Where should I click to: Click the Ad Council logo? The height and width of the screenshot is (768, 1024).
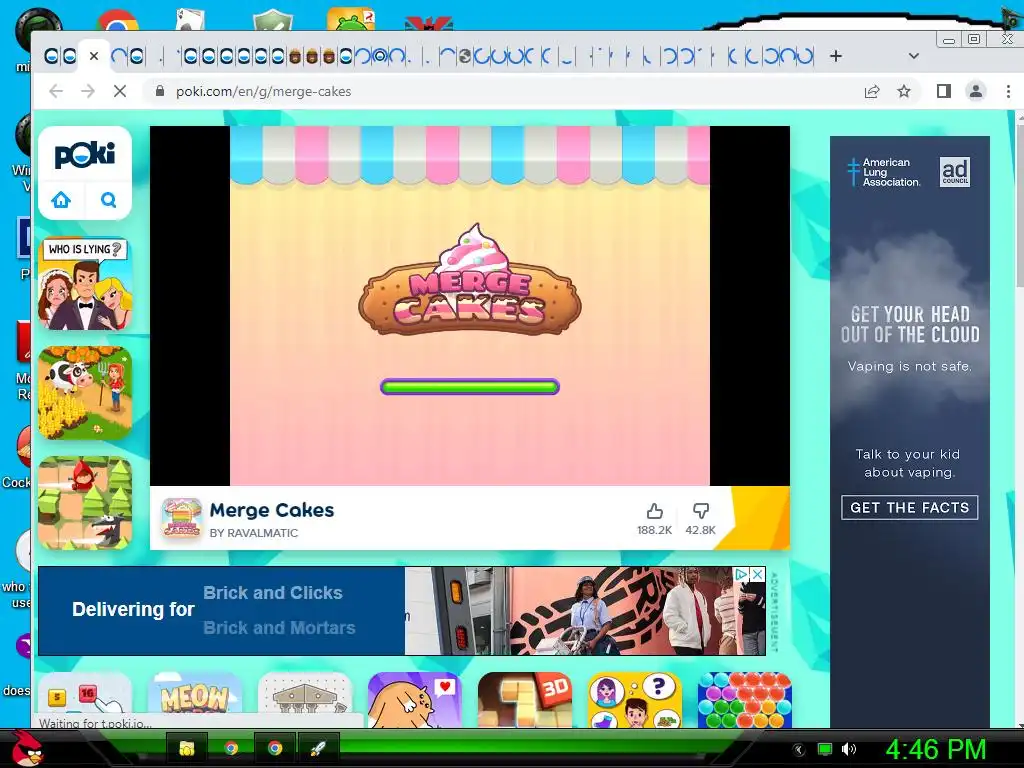tap(955, 172)
